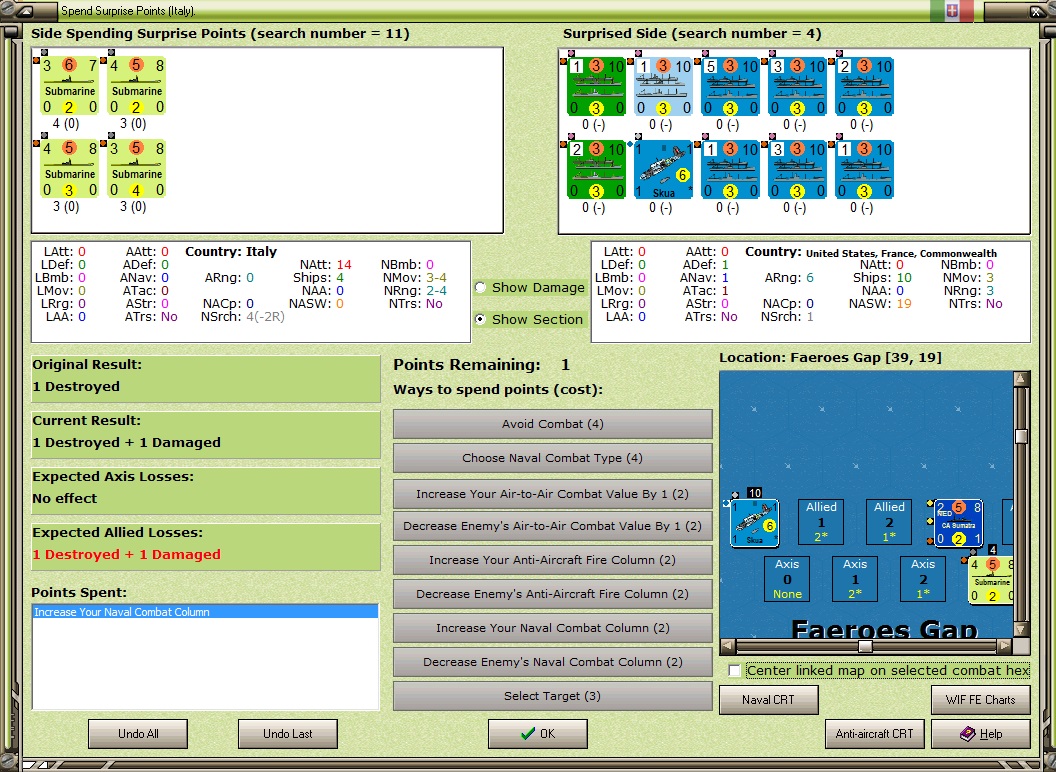Open the Naval CRT chart

click(x=768, y=700)
